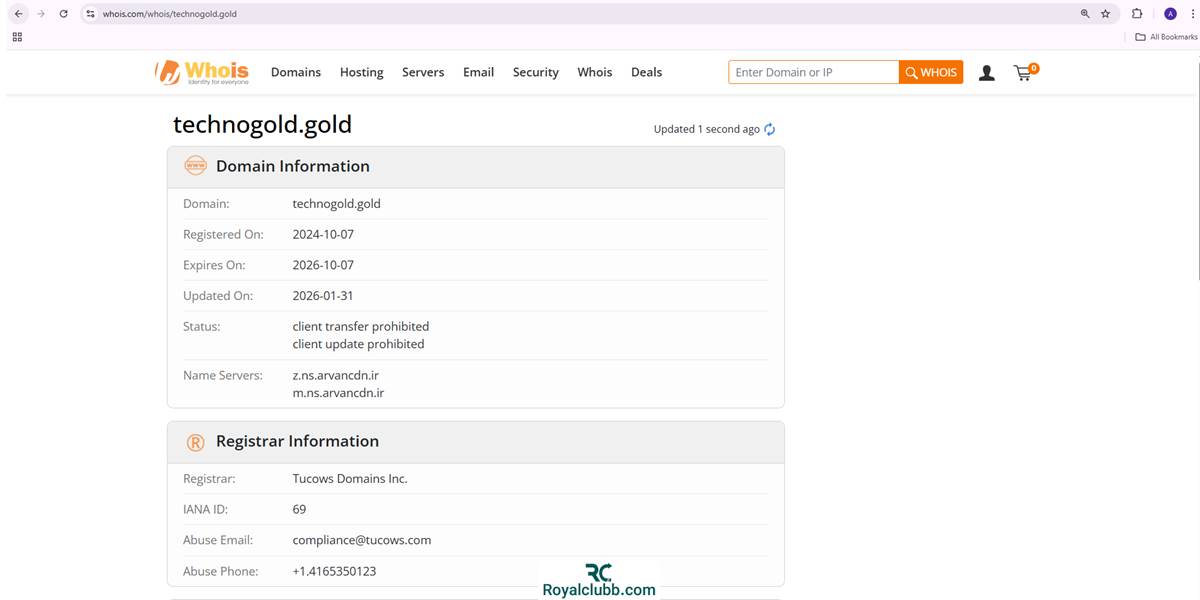Click the Enter Domain or IP search field
Screen dimensions: 1200x600
[813, 72]
